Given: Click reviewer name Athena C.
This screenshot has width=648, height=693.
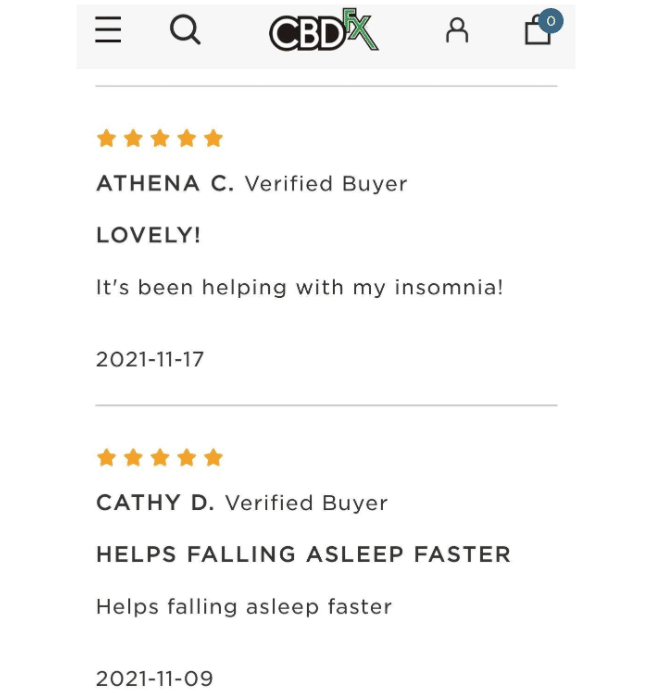Looking at the screenshot, I should (x=165, y=184).
